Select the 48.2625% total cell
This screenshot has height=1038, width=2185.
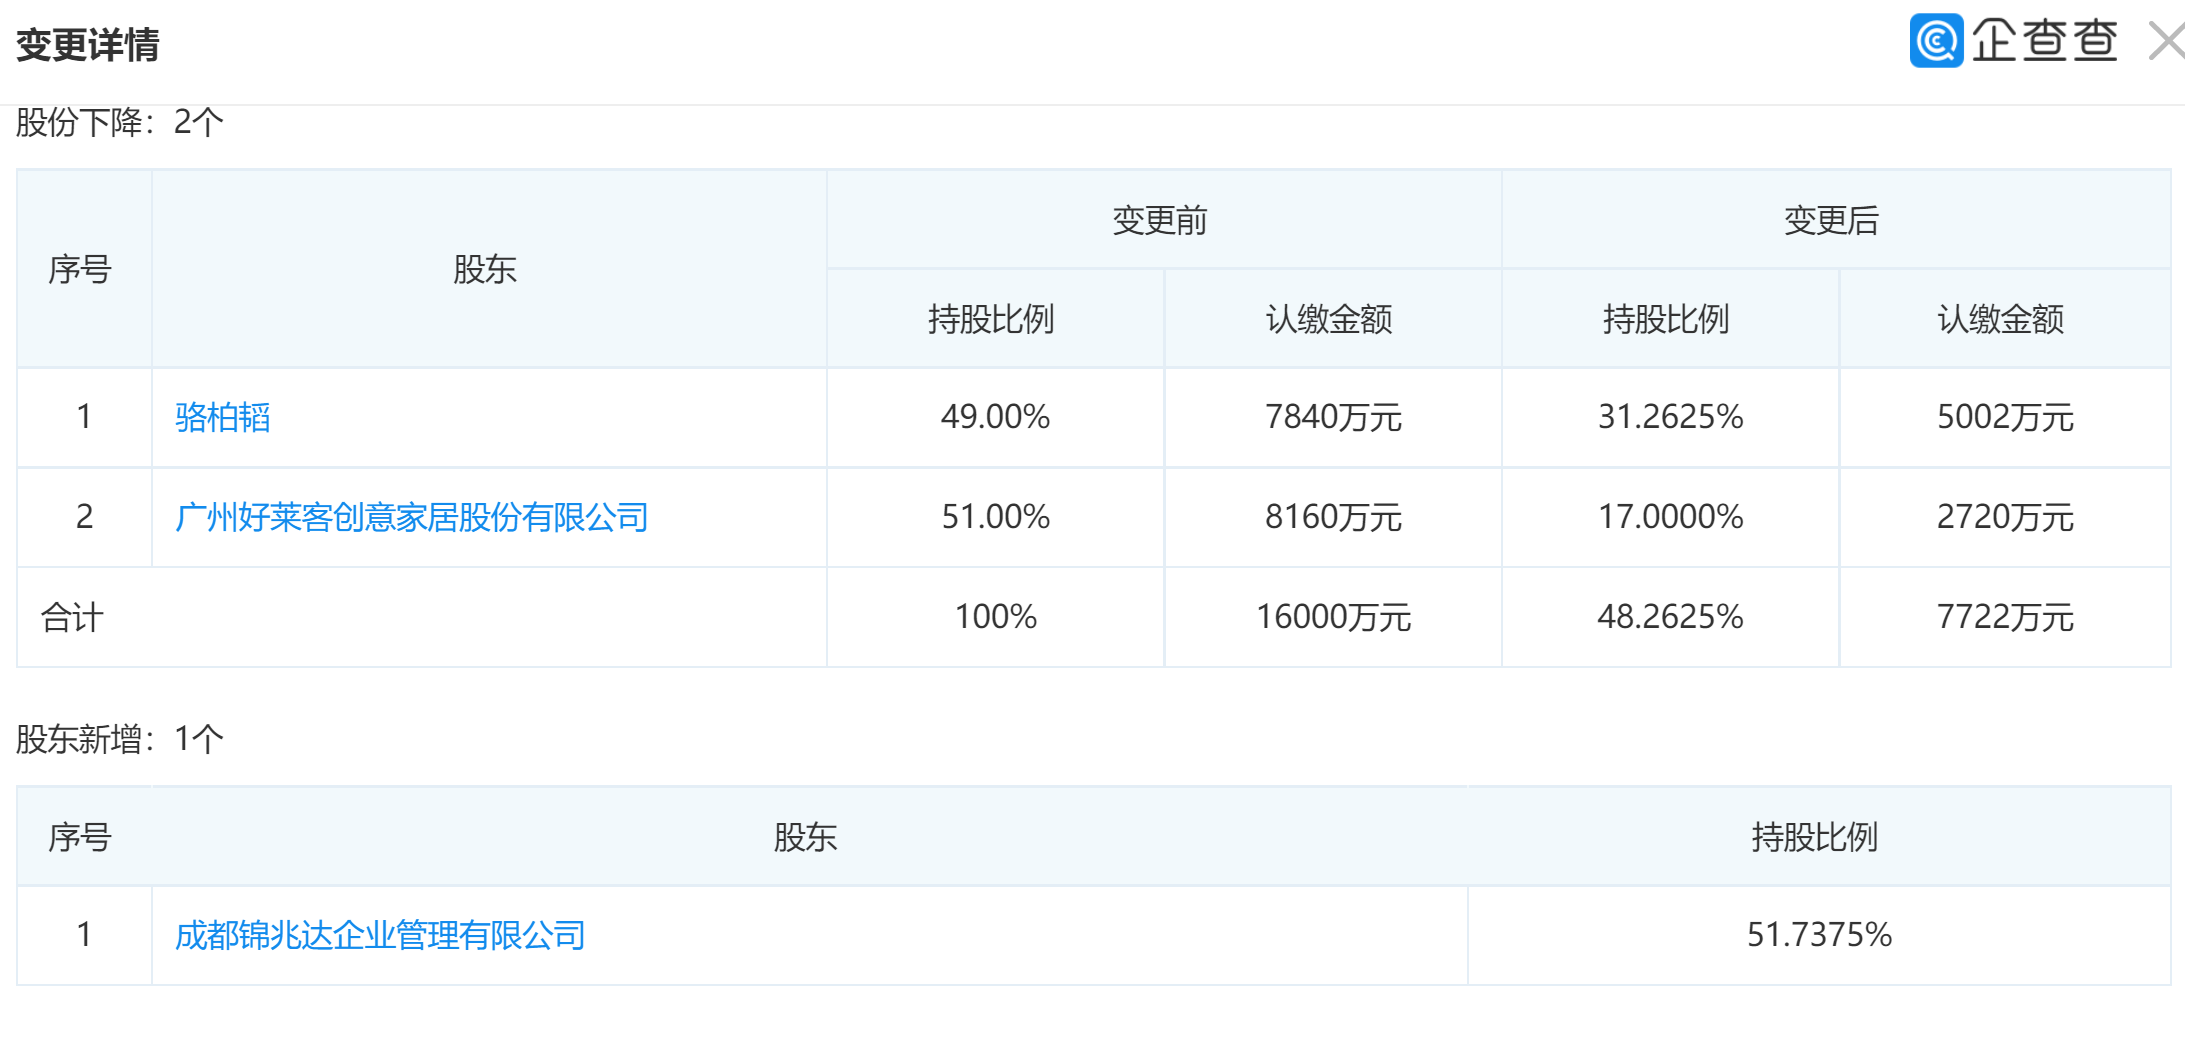pos(1670,617)
